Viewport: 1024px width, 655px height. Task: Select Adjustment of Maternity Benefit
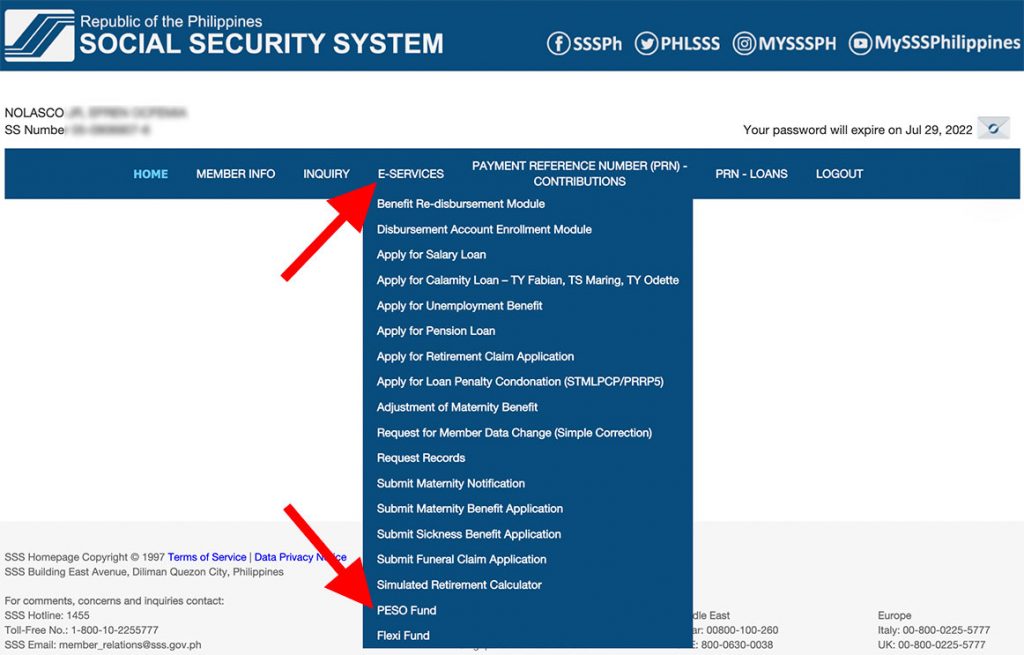click(457, 407)
